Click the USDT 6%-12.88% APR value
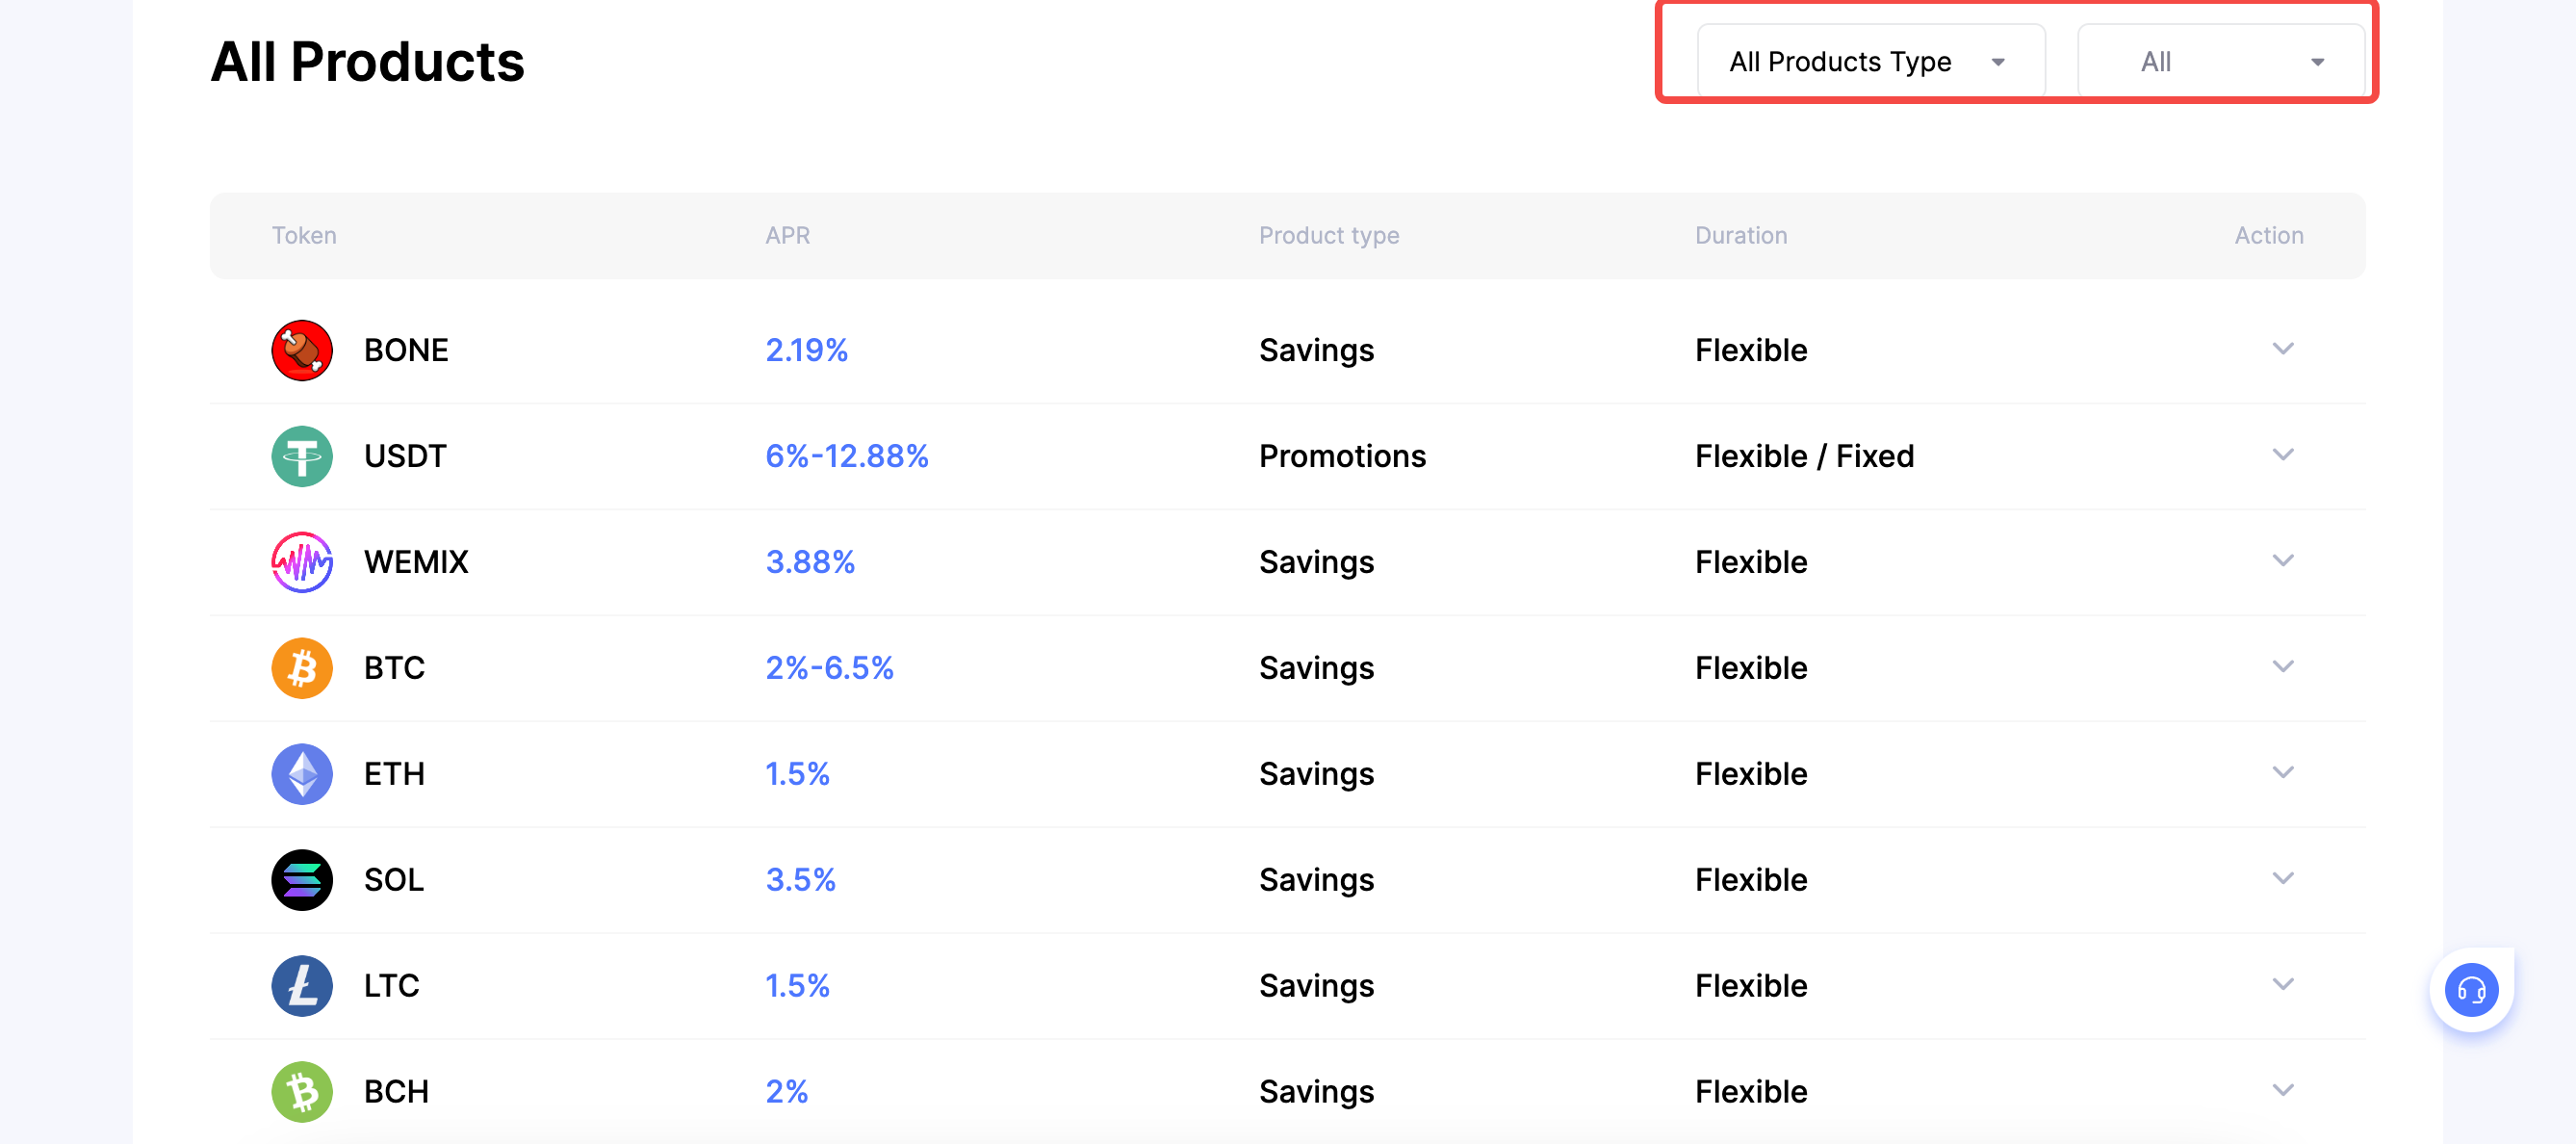2576x1144 pixels. point(847,456)
